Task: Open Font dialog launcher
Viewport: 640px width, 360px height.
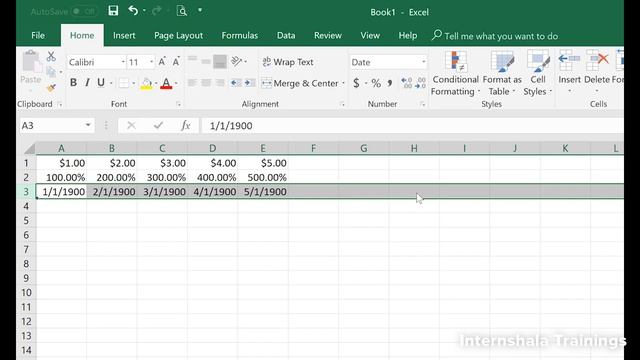Action: (178, 104)
